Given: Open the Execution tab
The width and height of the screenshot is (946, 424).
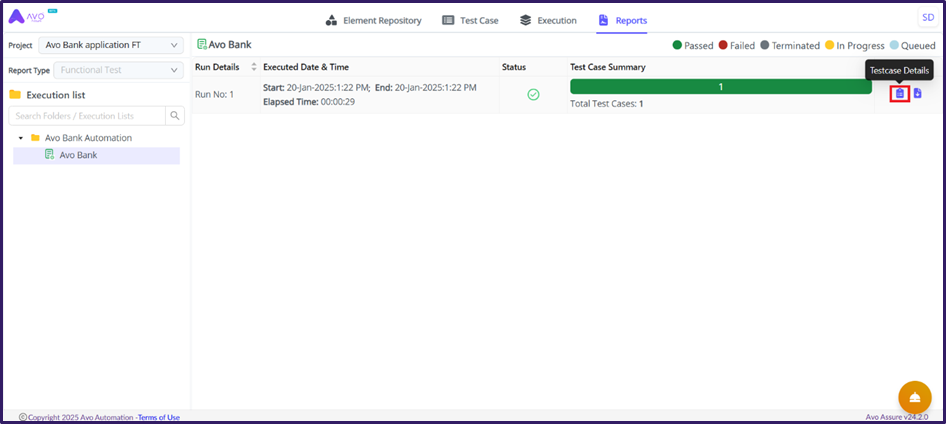Looking at the screenshot, I should (x=548, y=20).
